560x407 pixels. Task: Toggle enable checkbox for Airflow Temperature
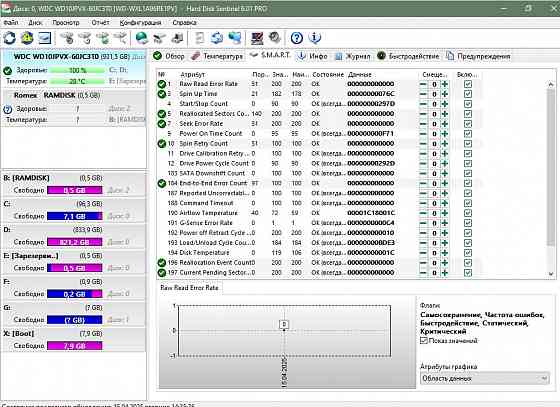[468, 213]
